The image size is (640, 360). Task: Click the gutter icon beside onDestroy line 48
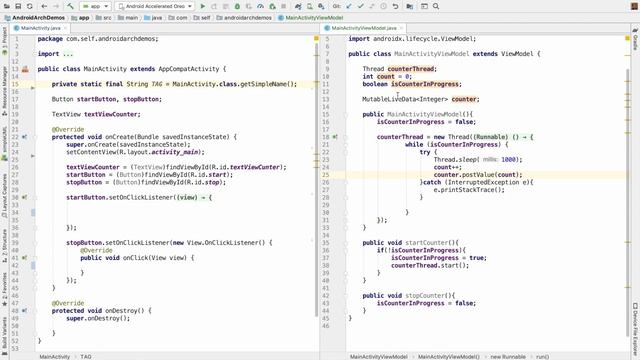pyautogui.click(x=24, y=311)
